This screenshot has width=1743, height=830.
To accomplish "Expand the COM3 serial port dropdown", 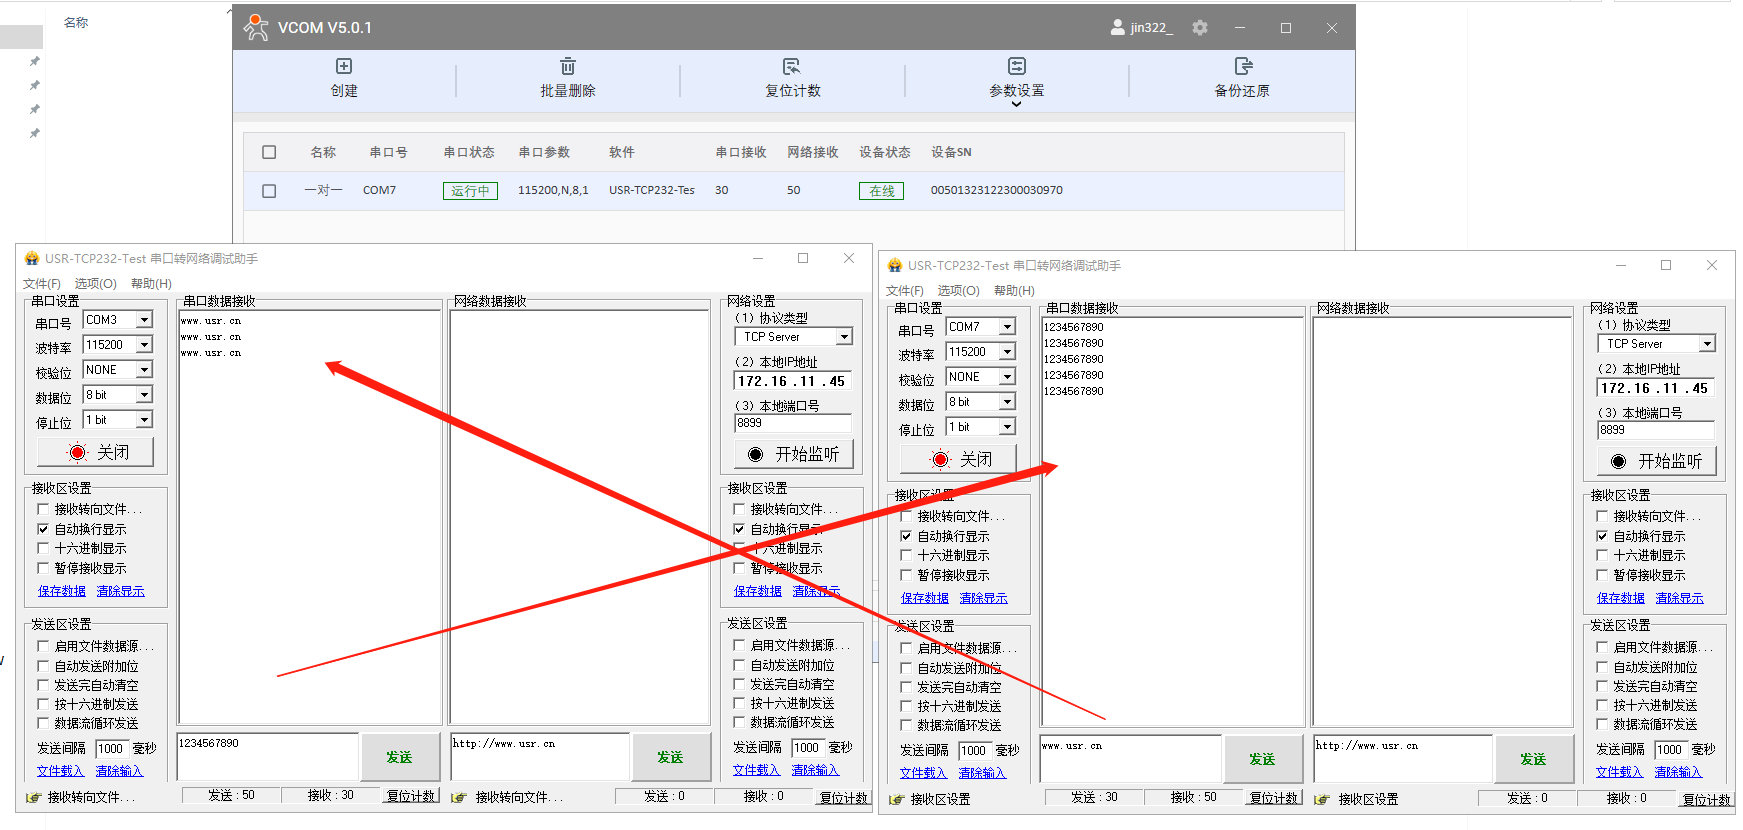I will (x=144, y=320).
